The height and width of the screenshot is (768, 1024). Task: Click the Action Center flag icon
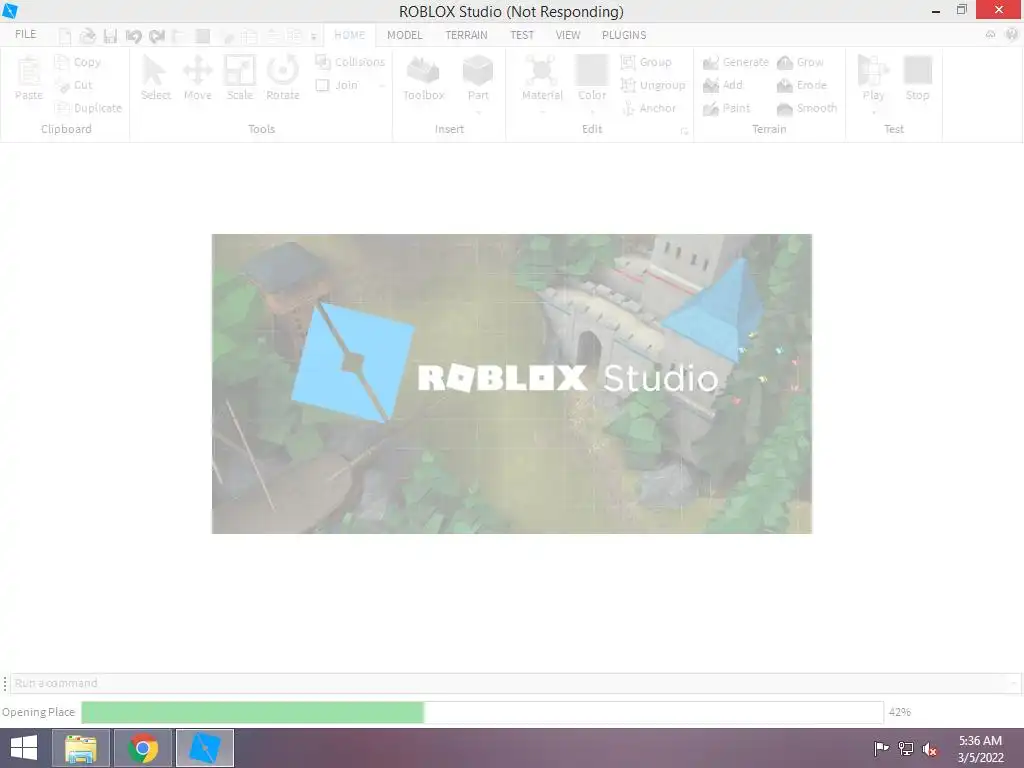click(x=881, y=749)
